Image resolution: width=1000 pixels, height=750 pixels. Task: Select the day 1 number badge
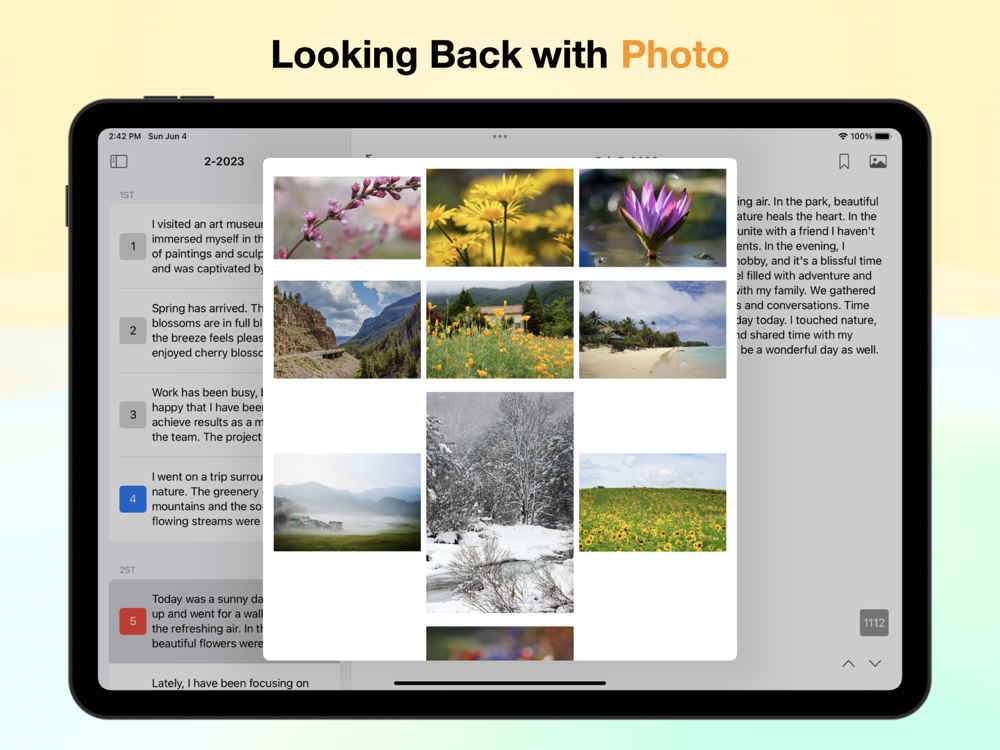point(133,246)
